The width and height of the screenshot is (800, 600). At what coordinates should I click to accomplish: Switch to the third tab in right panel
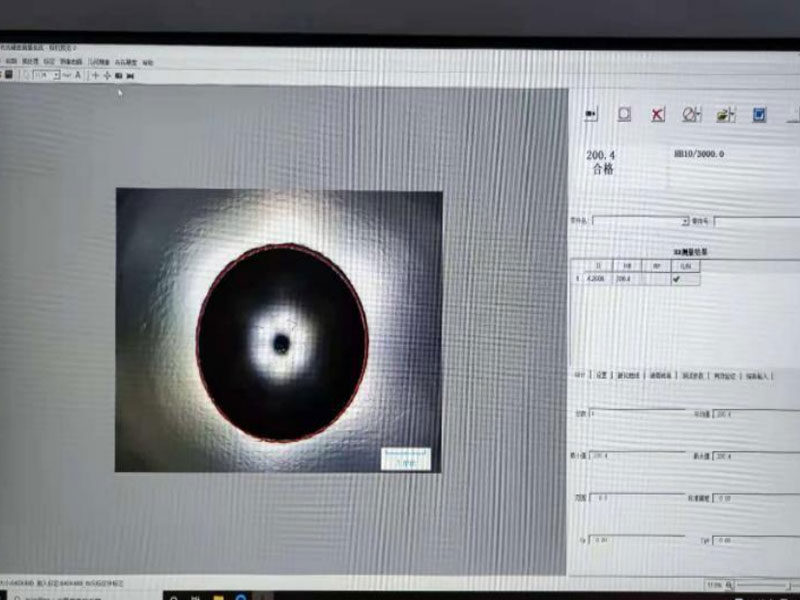pyautogui.click(x=628, y=375)
